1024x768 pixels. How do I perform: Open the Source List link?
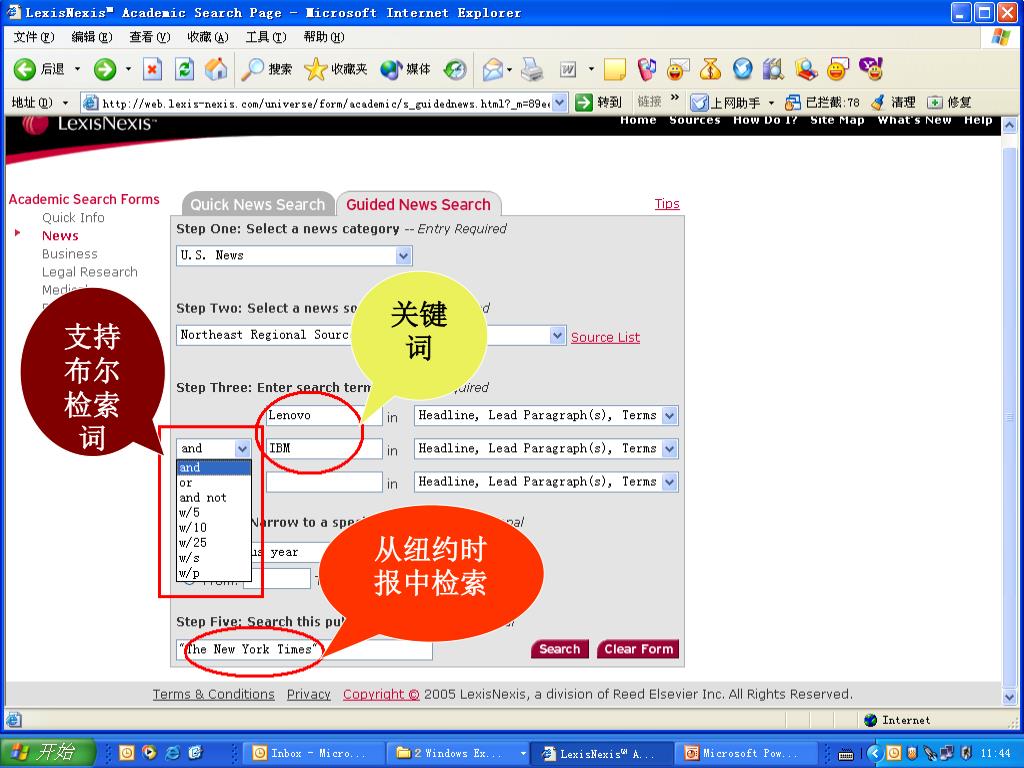[x=605, y=338]
